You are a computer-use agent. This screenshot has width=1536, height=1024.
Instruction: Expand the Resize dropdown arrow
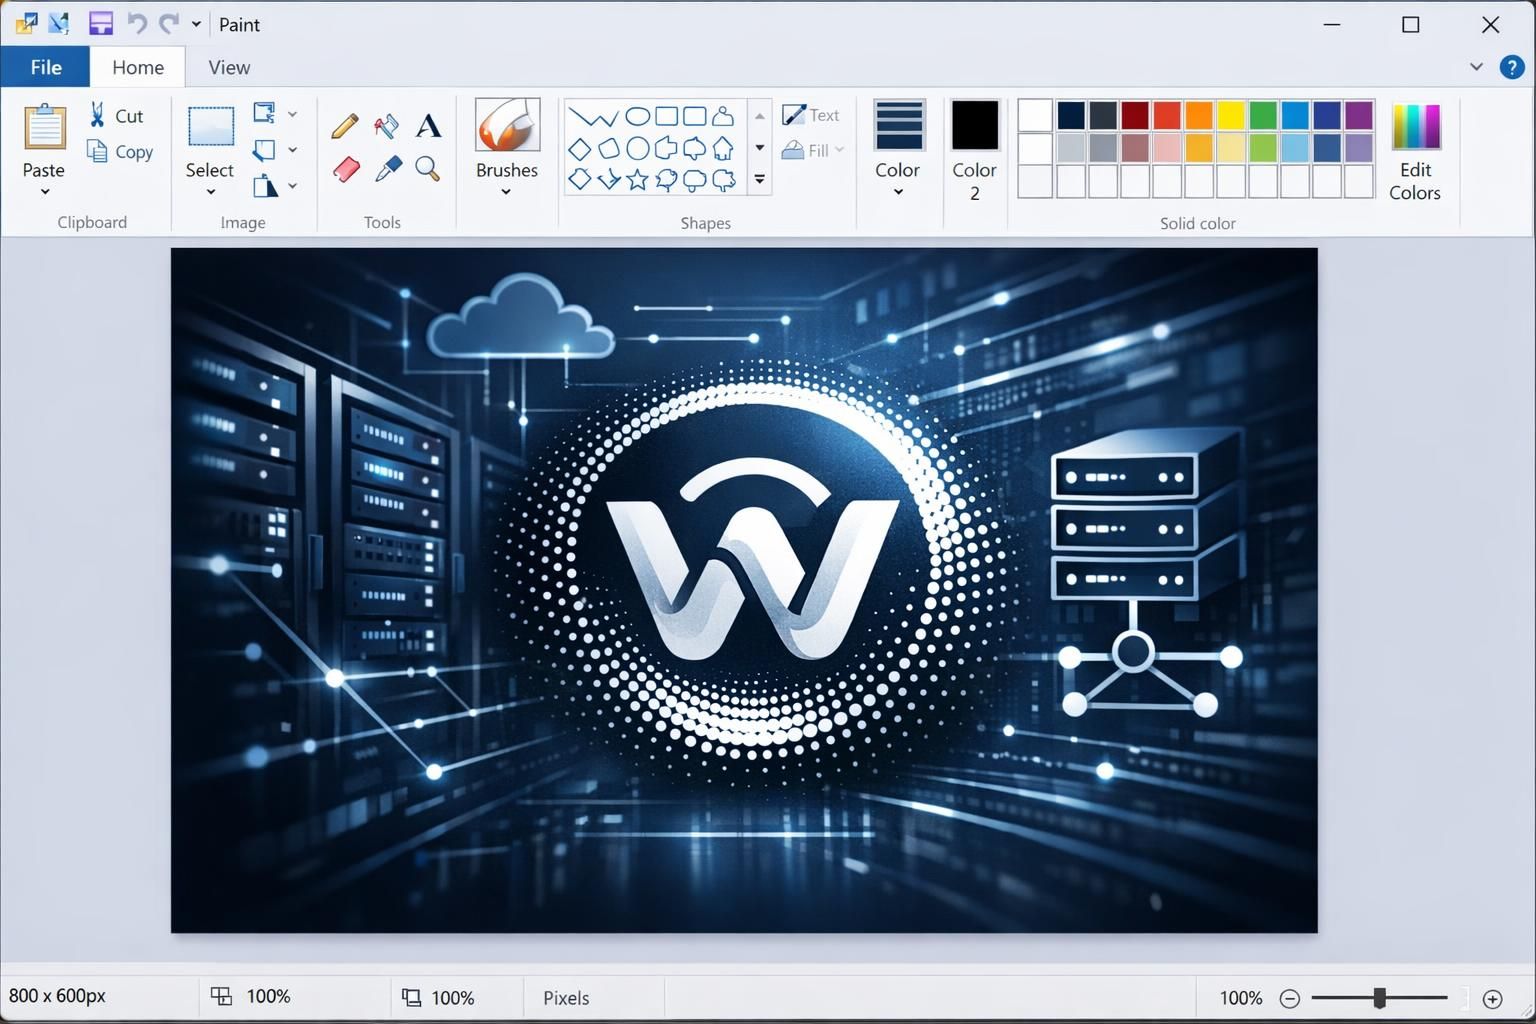[292, 150]
